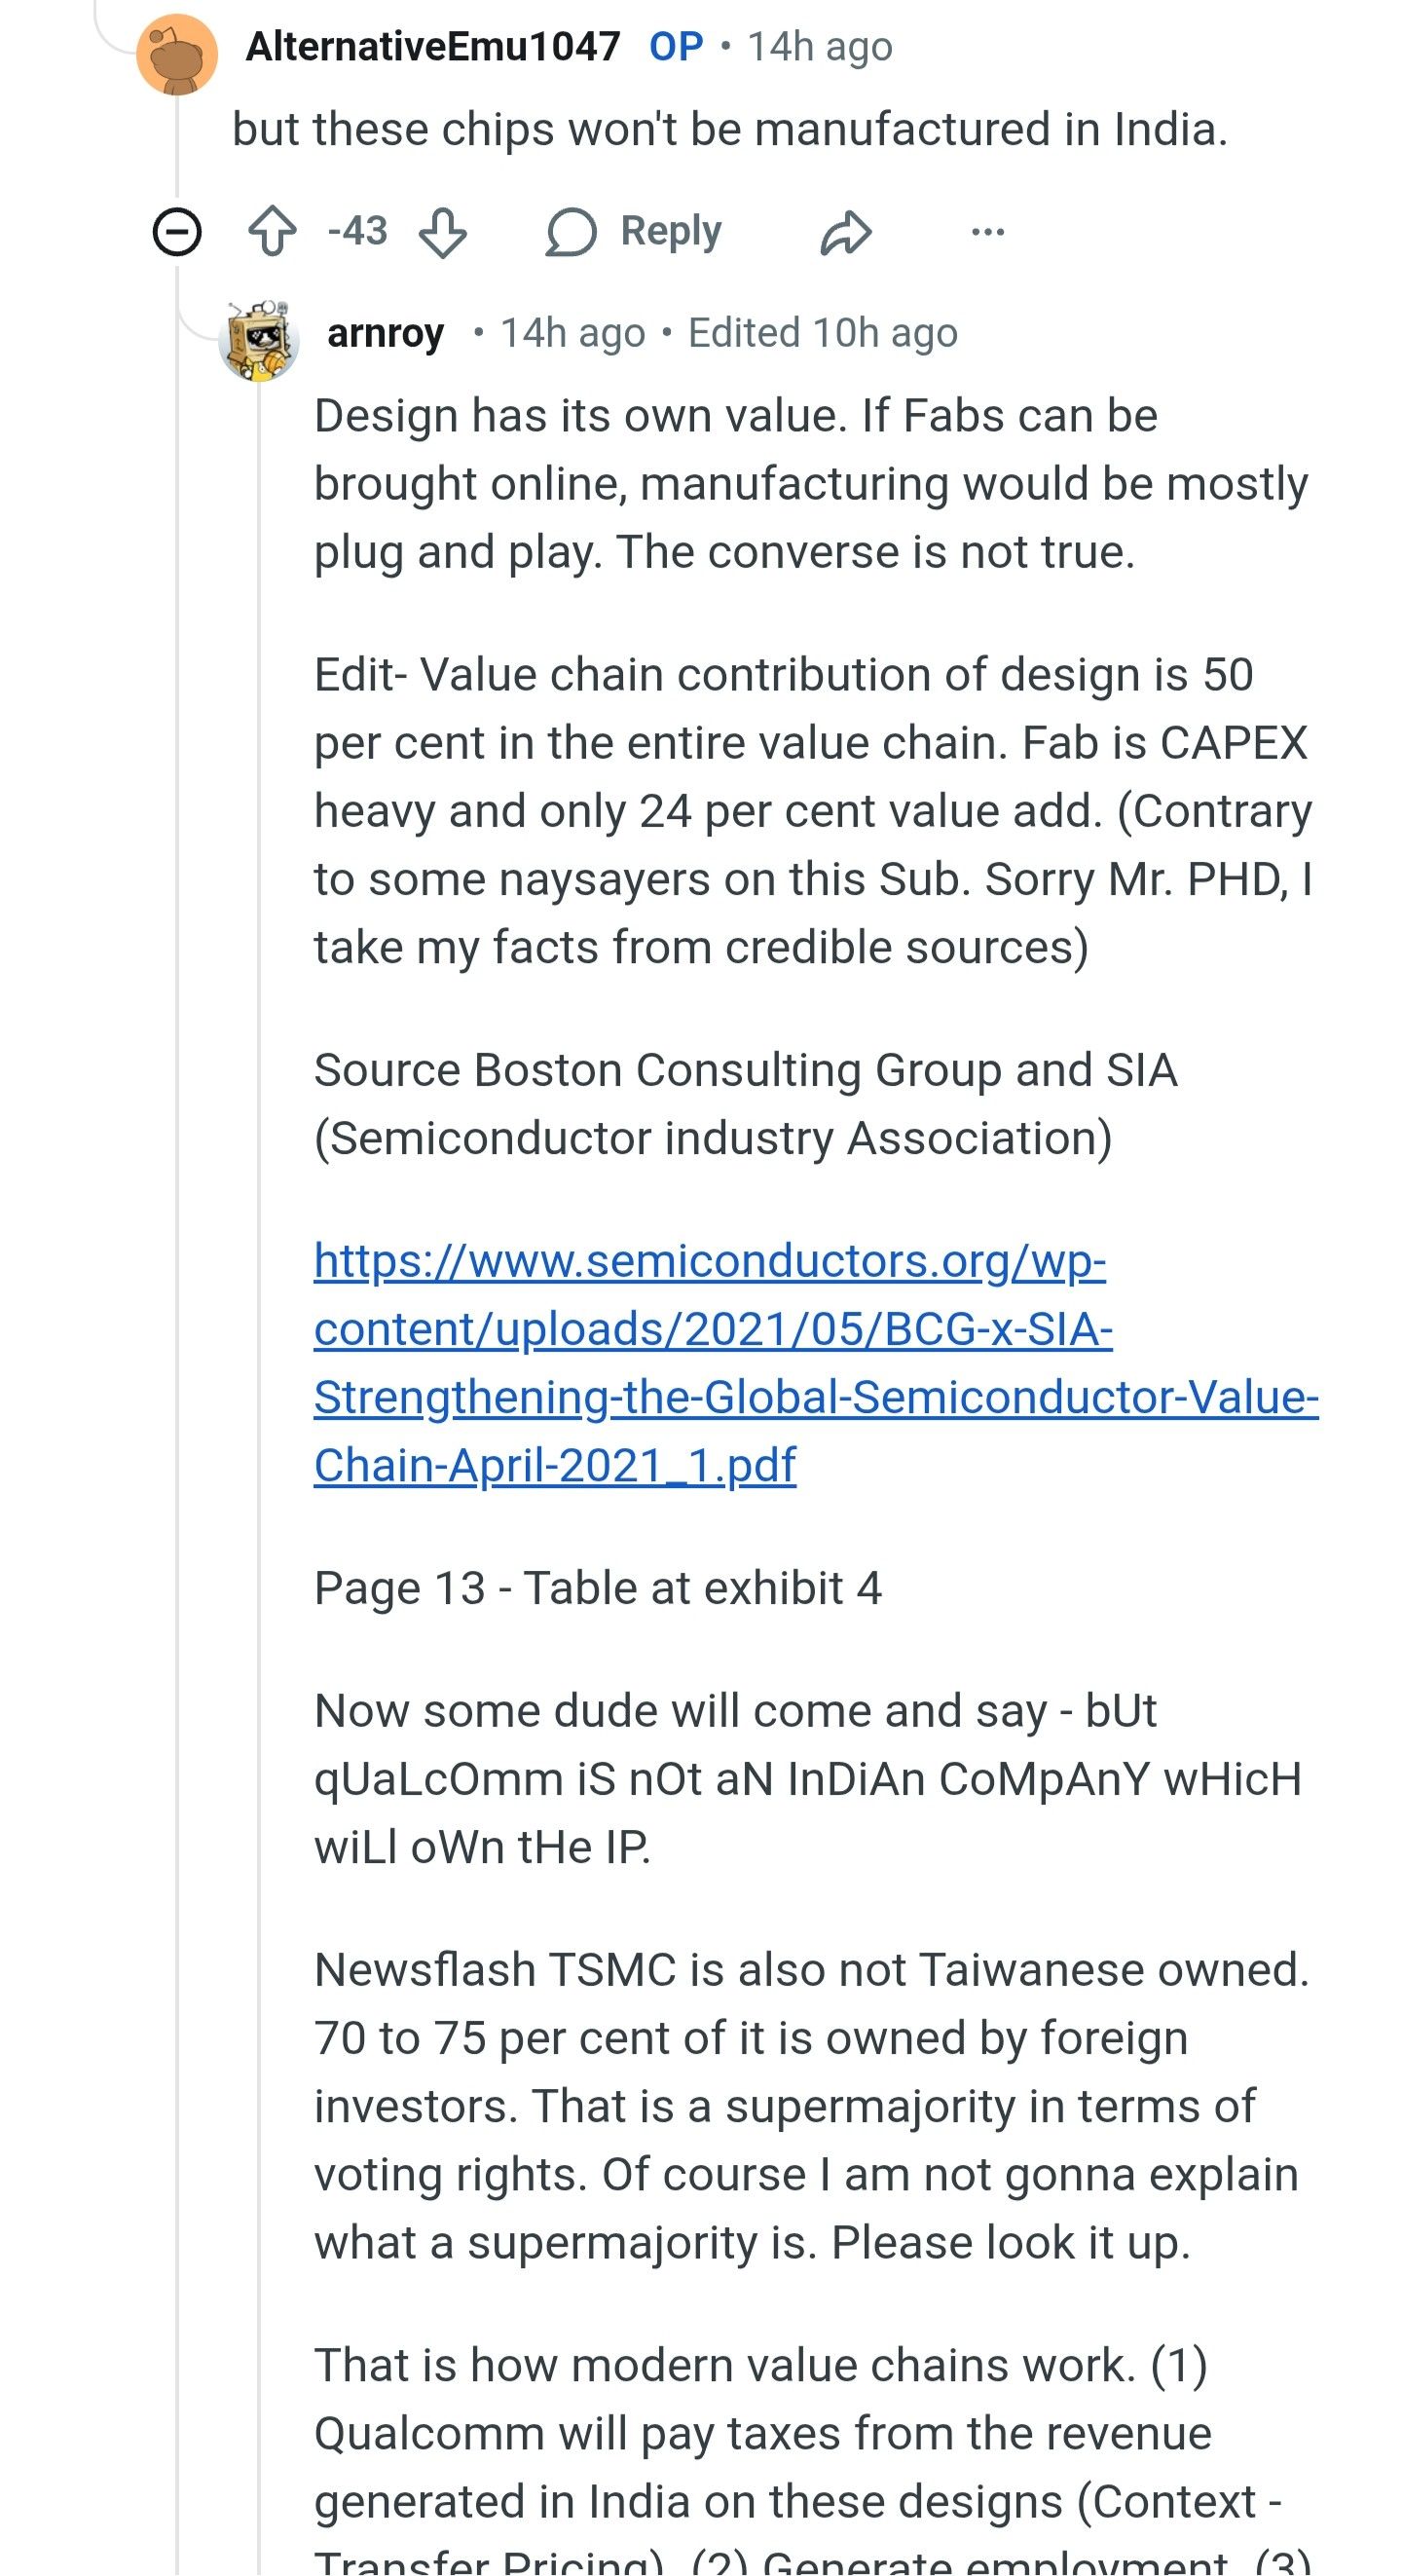
Task: Open the semiconductors.org BCG-x-SIA PDF link
Action: pyautogui.click(x=712, y=1362)
